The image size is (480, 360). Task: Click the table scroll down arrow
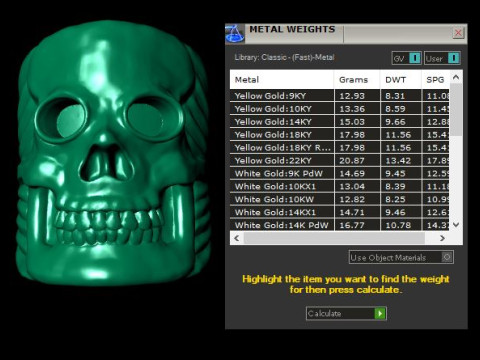coord(456,225)
